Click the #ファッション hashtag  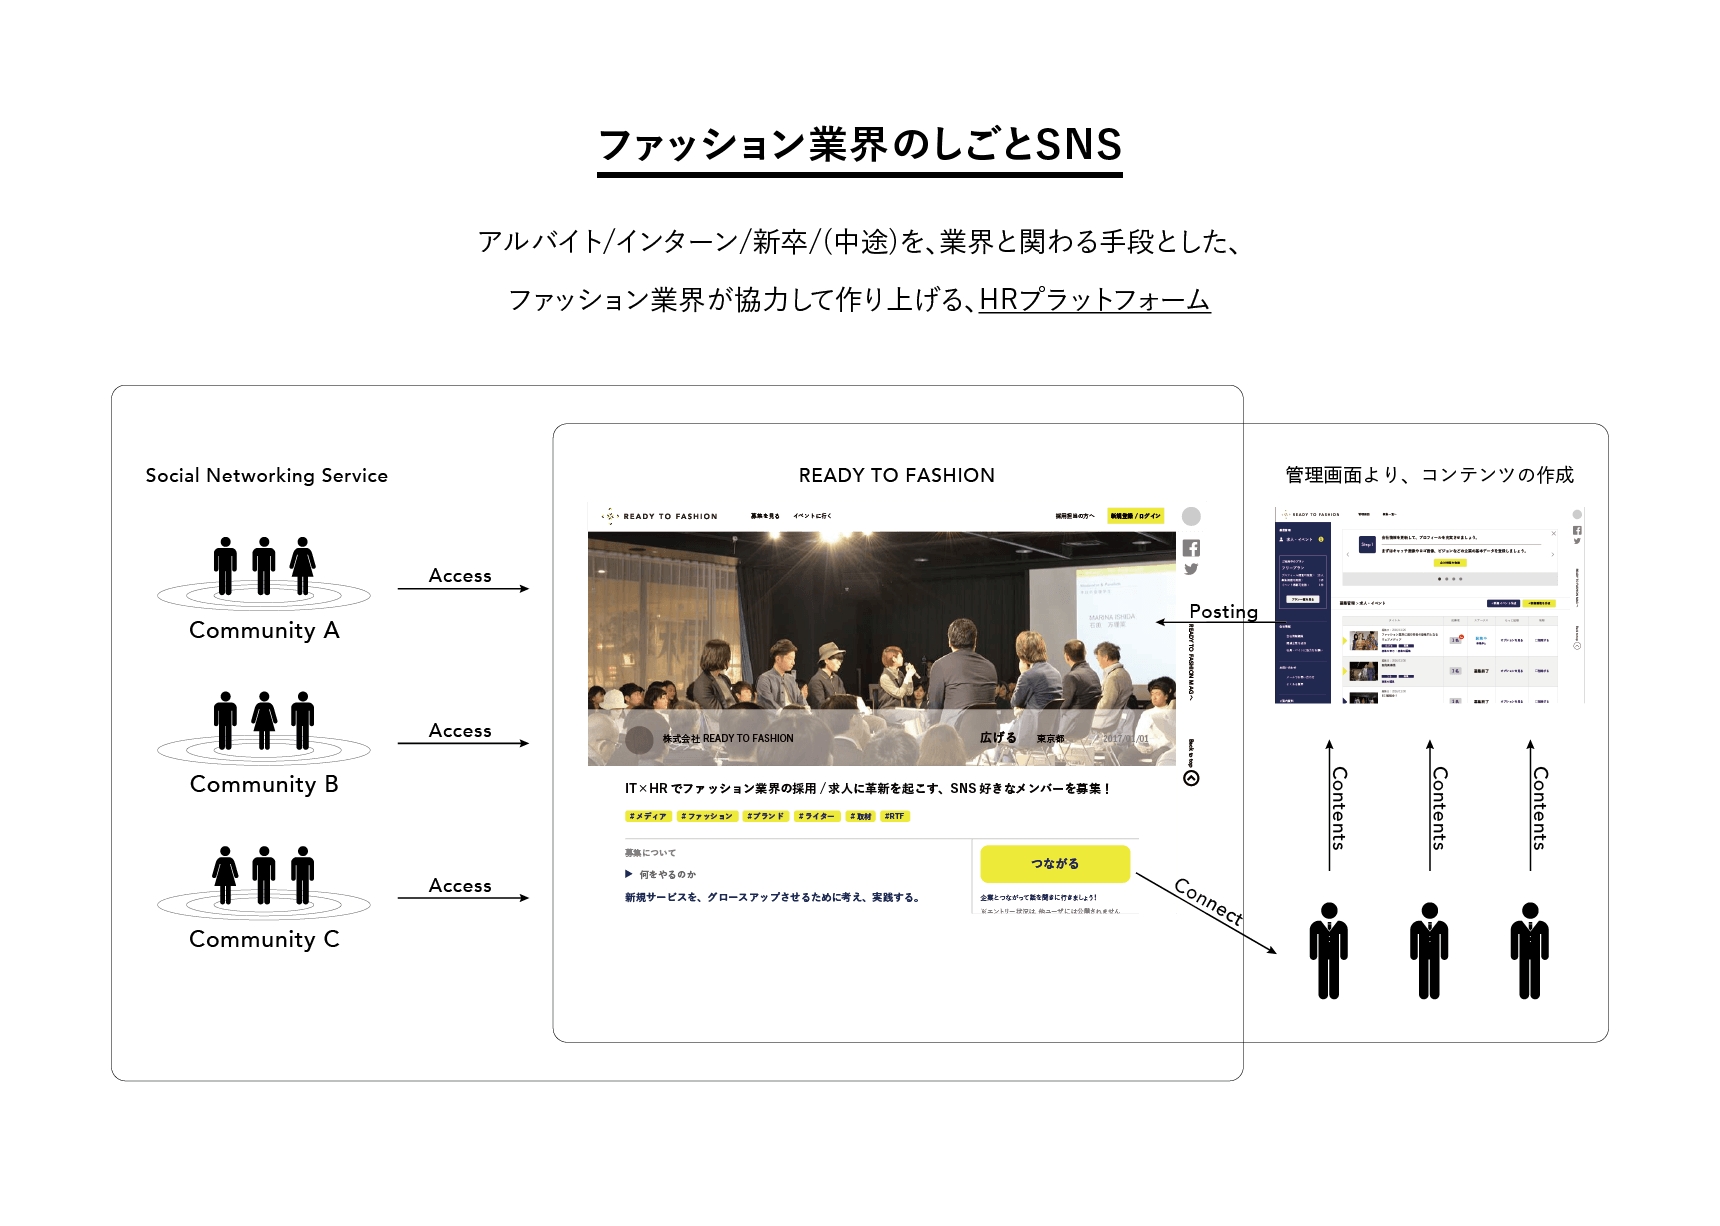click(x=708, y=816)
